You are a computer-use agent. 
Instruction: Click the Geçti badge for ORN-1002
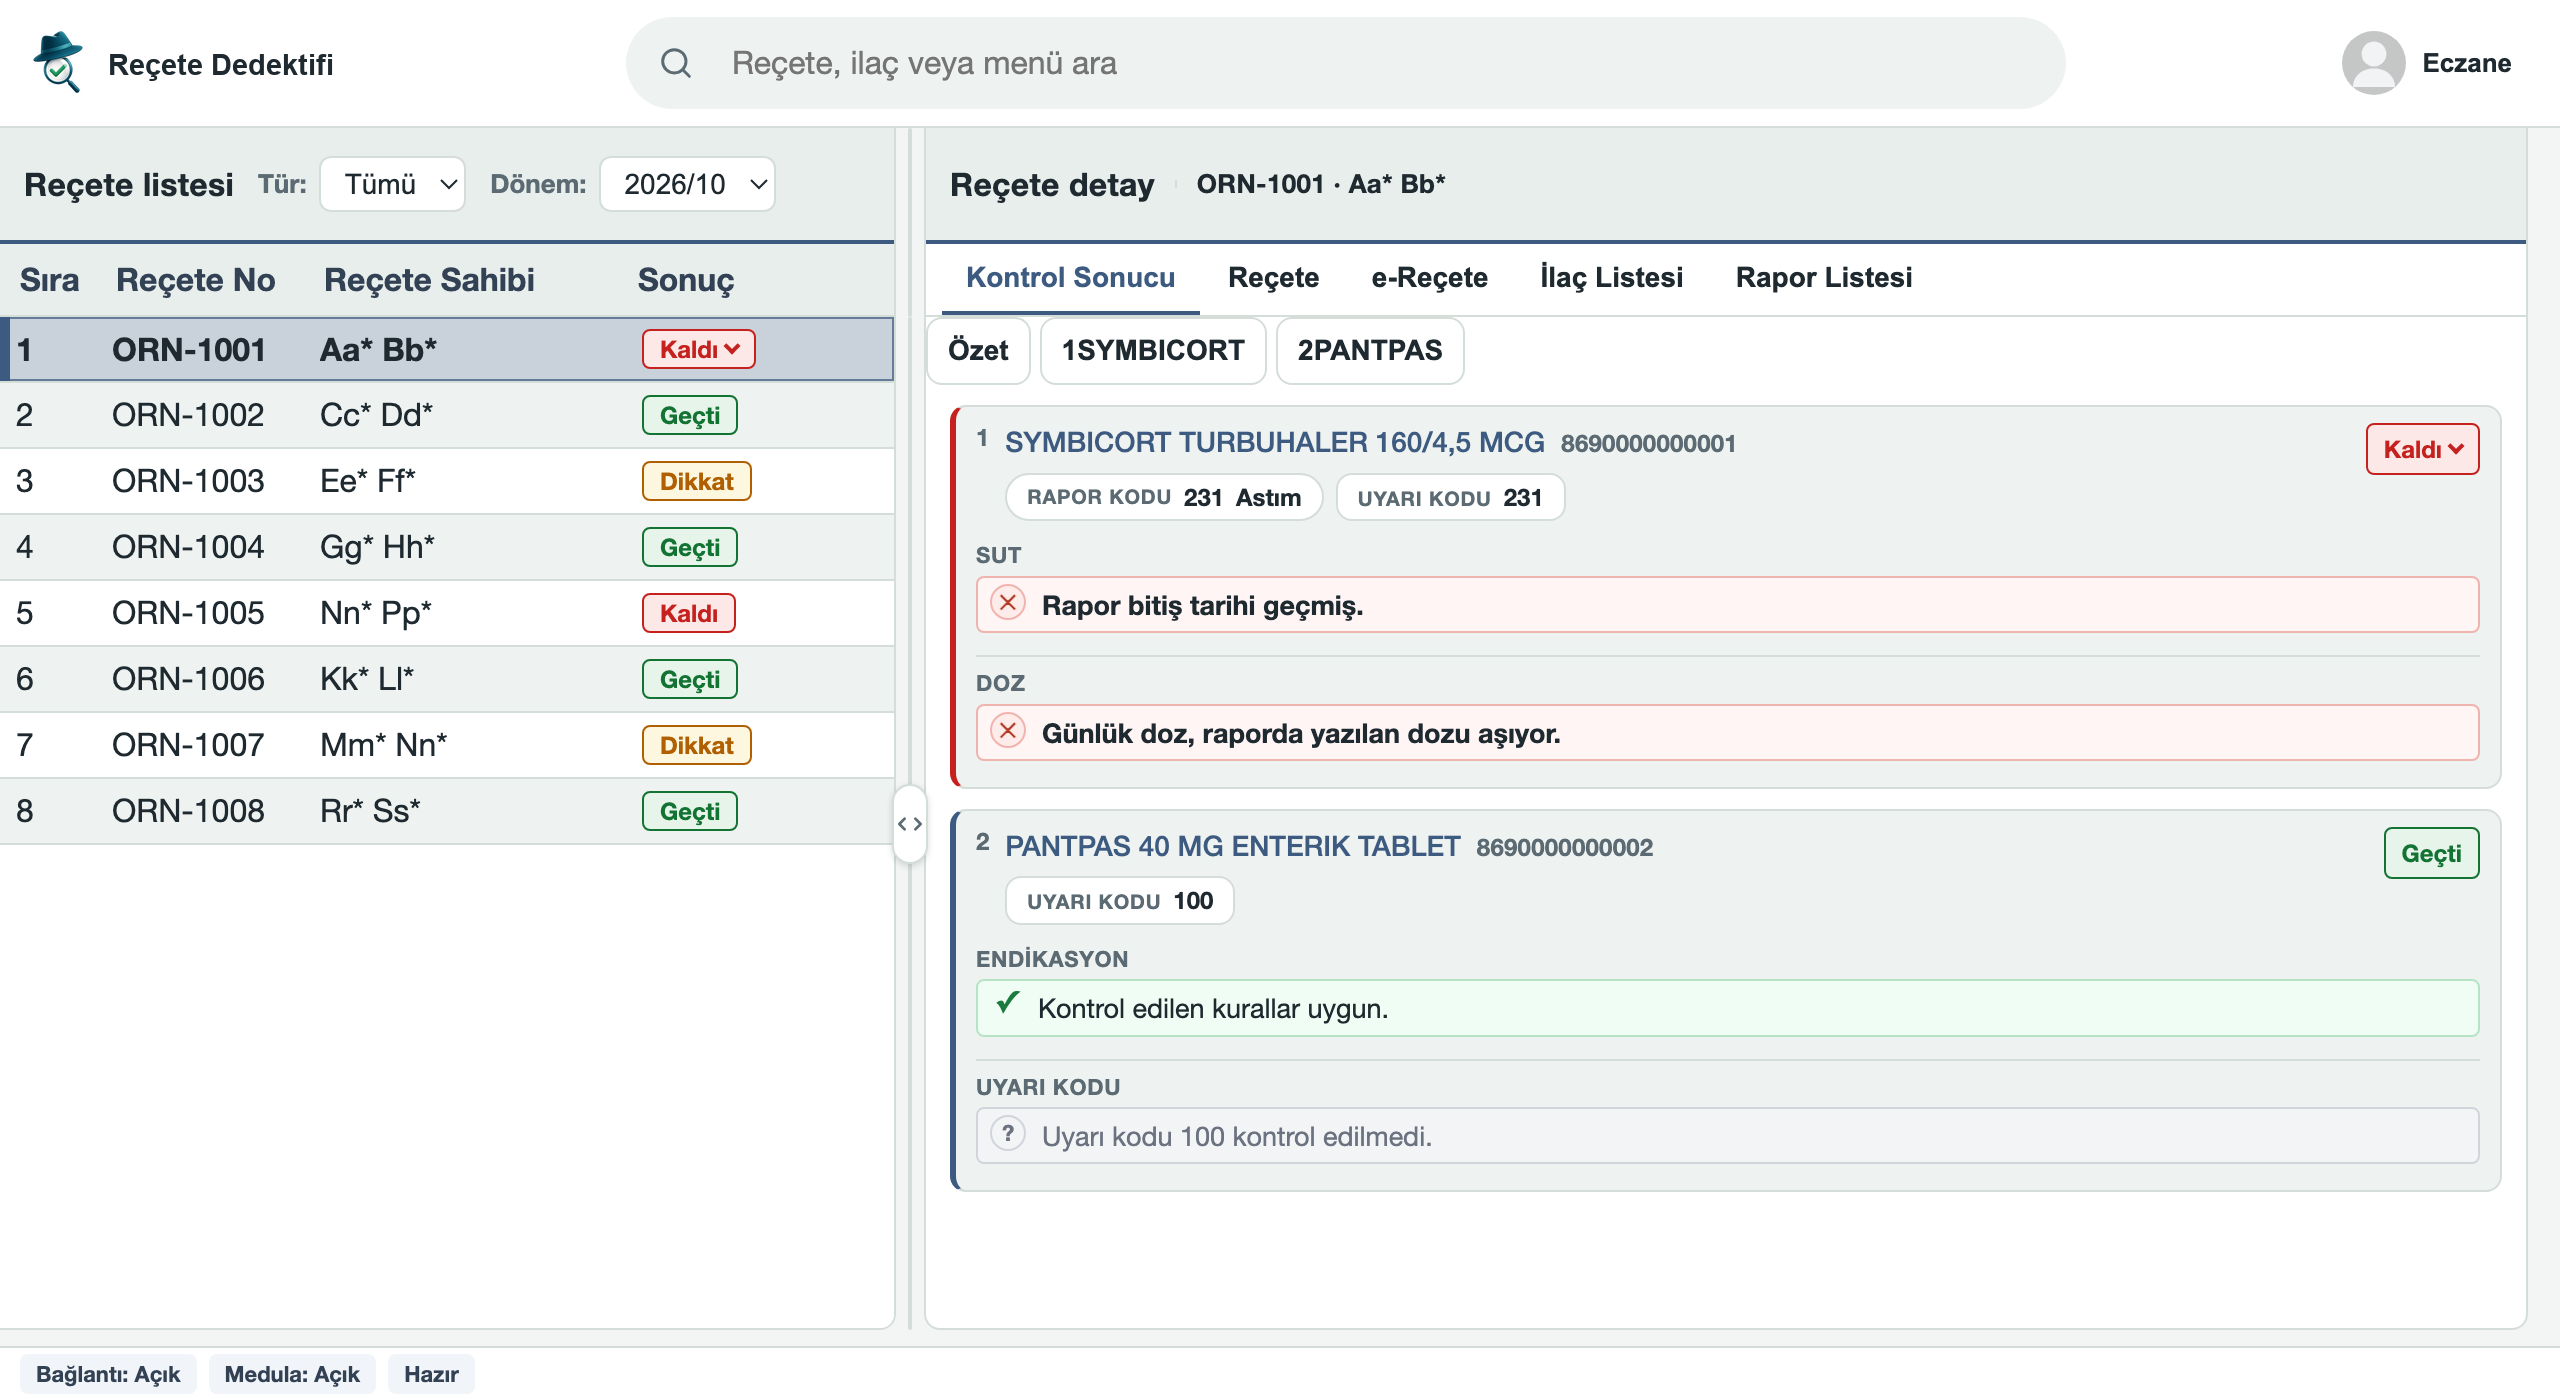click(690, 415)
